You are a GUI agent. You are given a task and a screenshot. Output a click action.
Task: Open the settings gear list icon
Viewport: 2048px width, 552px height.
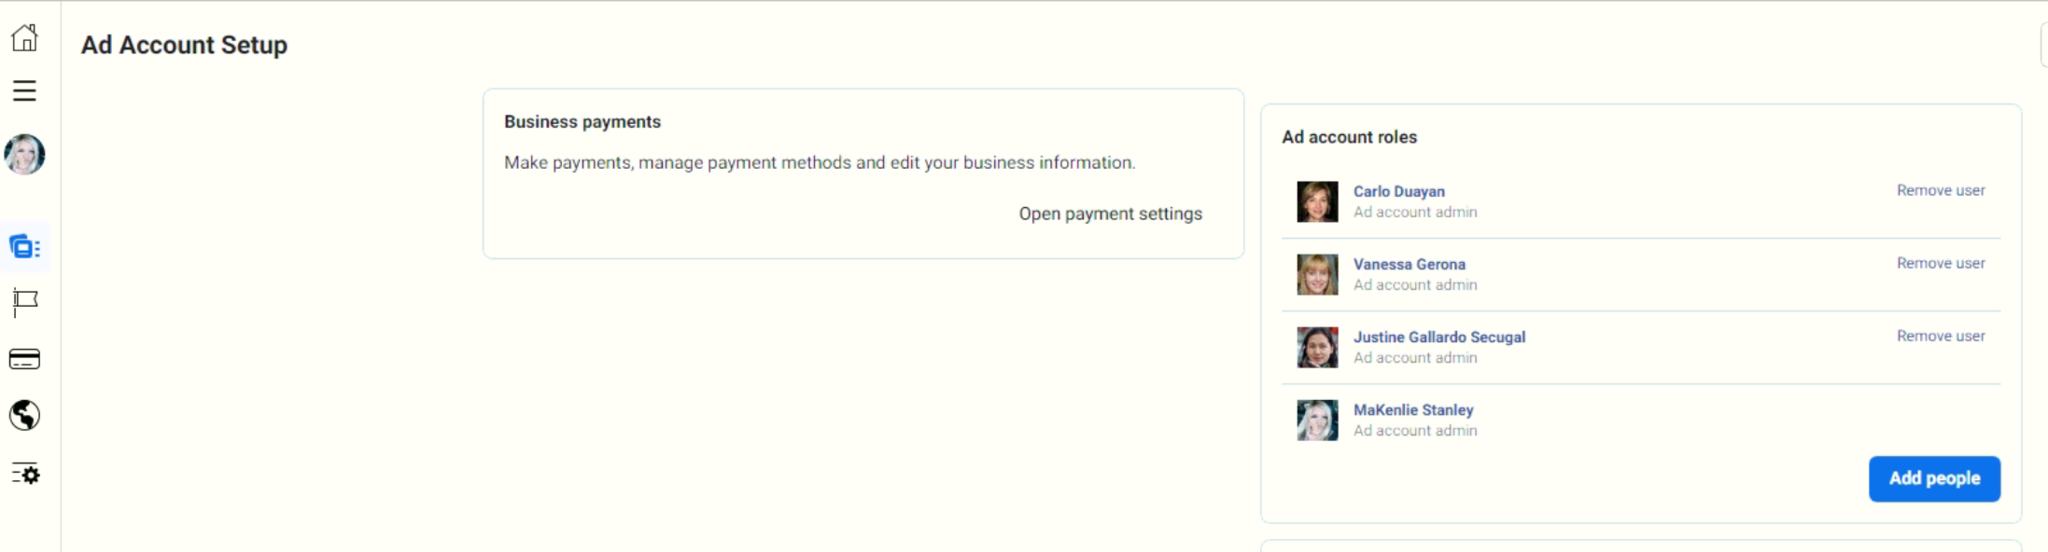[x=25, y=474]
